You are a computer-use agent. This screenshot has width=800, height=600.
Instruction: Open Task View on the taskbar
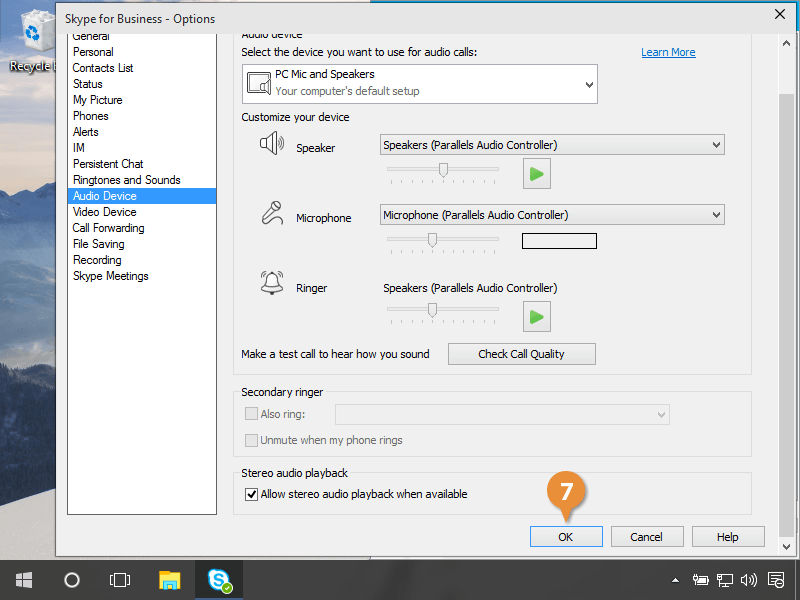tap(120, 580)
